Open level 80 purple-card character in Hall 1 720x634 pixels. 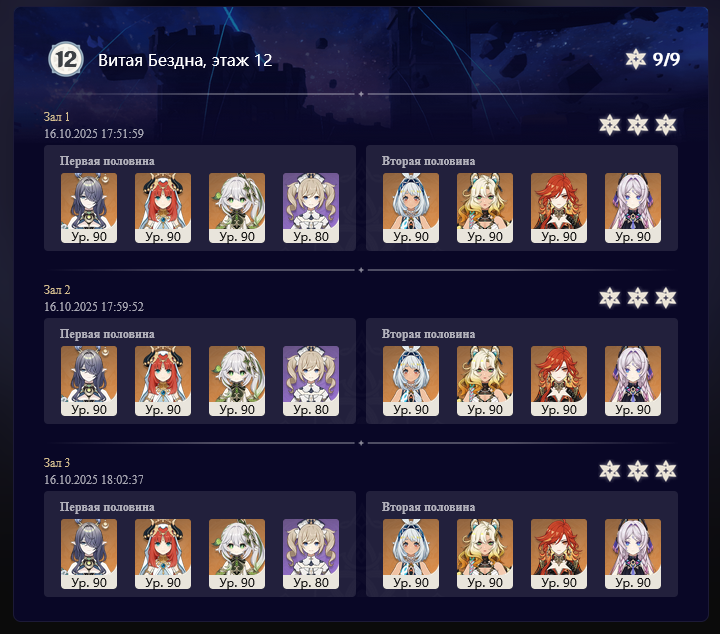(x=311, y=208)
